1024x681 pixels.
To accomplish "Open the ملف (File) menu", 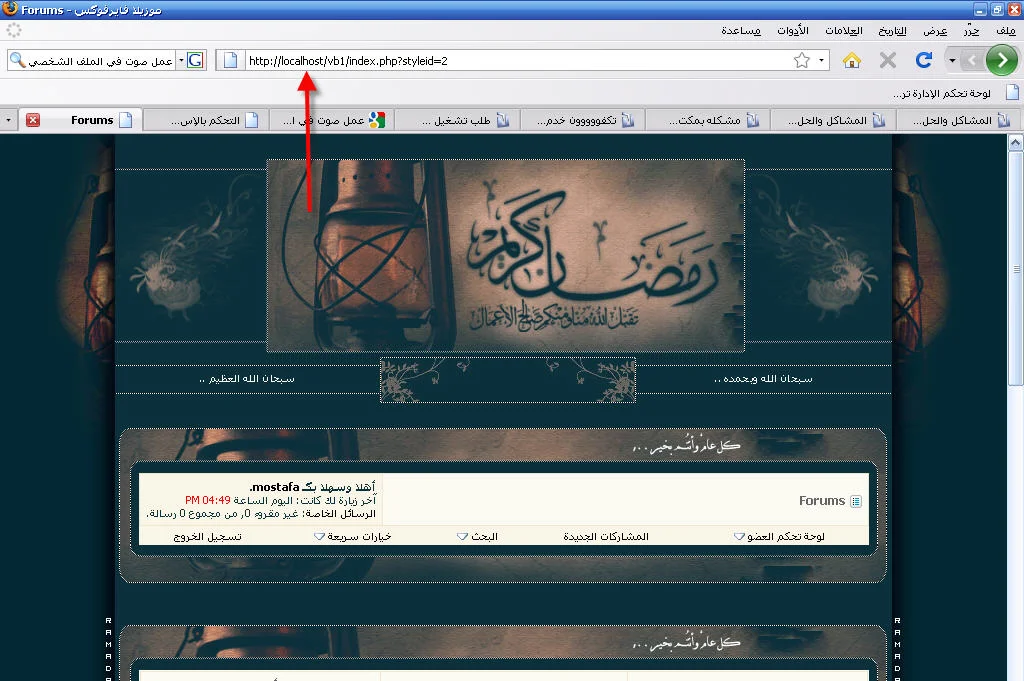I will tap(1004, 31).
